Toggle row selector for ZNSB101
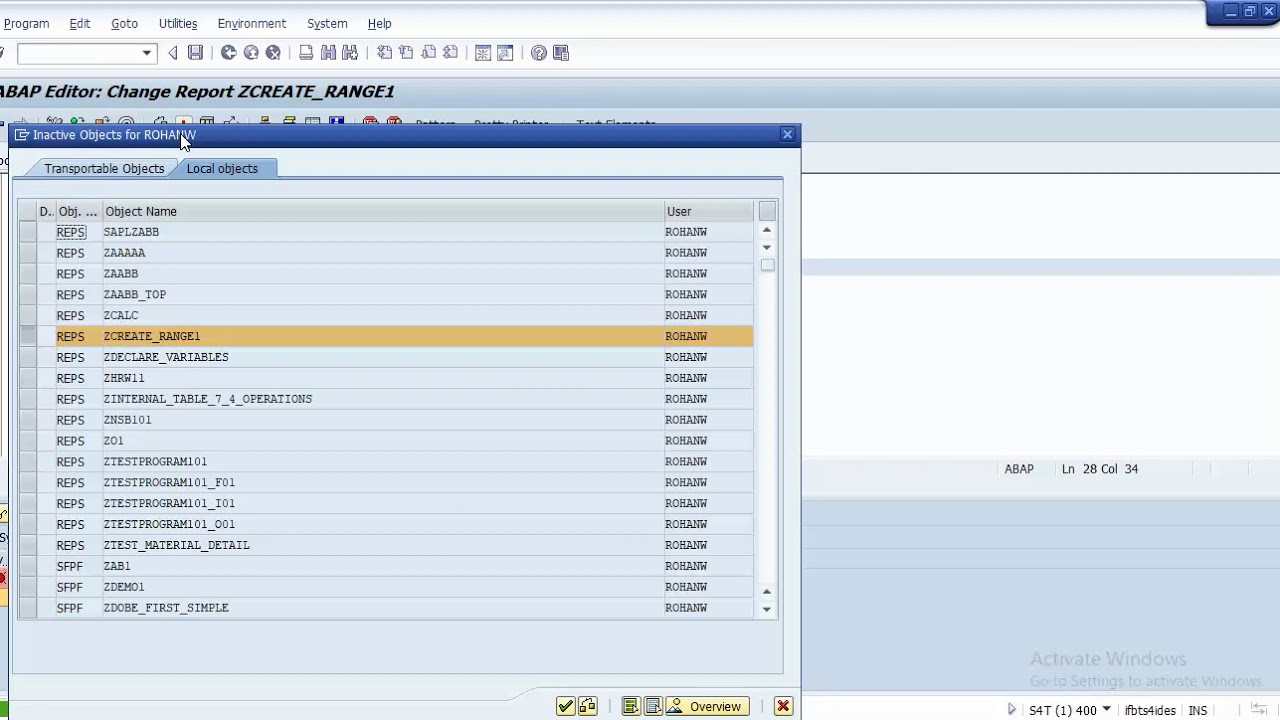 (27, 420)
